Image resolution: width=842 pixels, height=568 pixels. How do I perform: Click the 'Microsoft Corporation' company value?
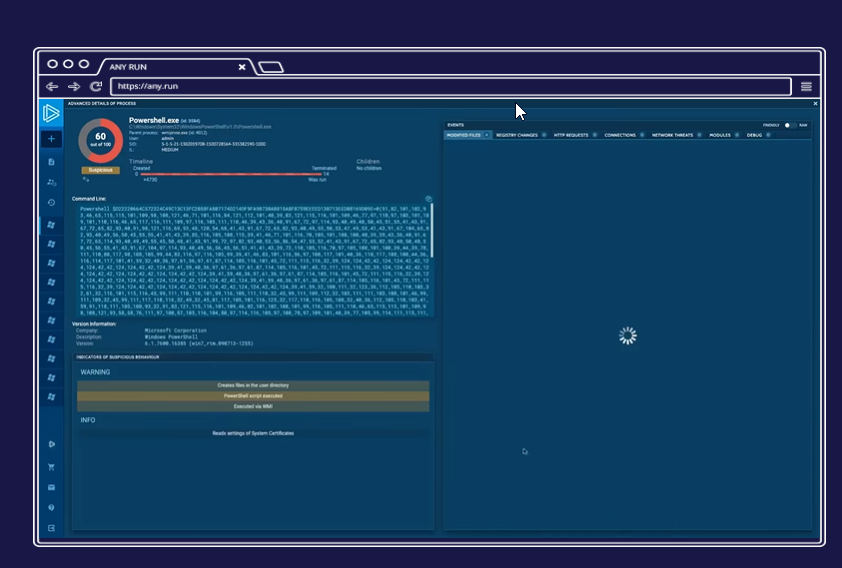coord(176,331)
